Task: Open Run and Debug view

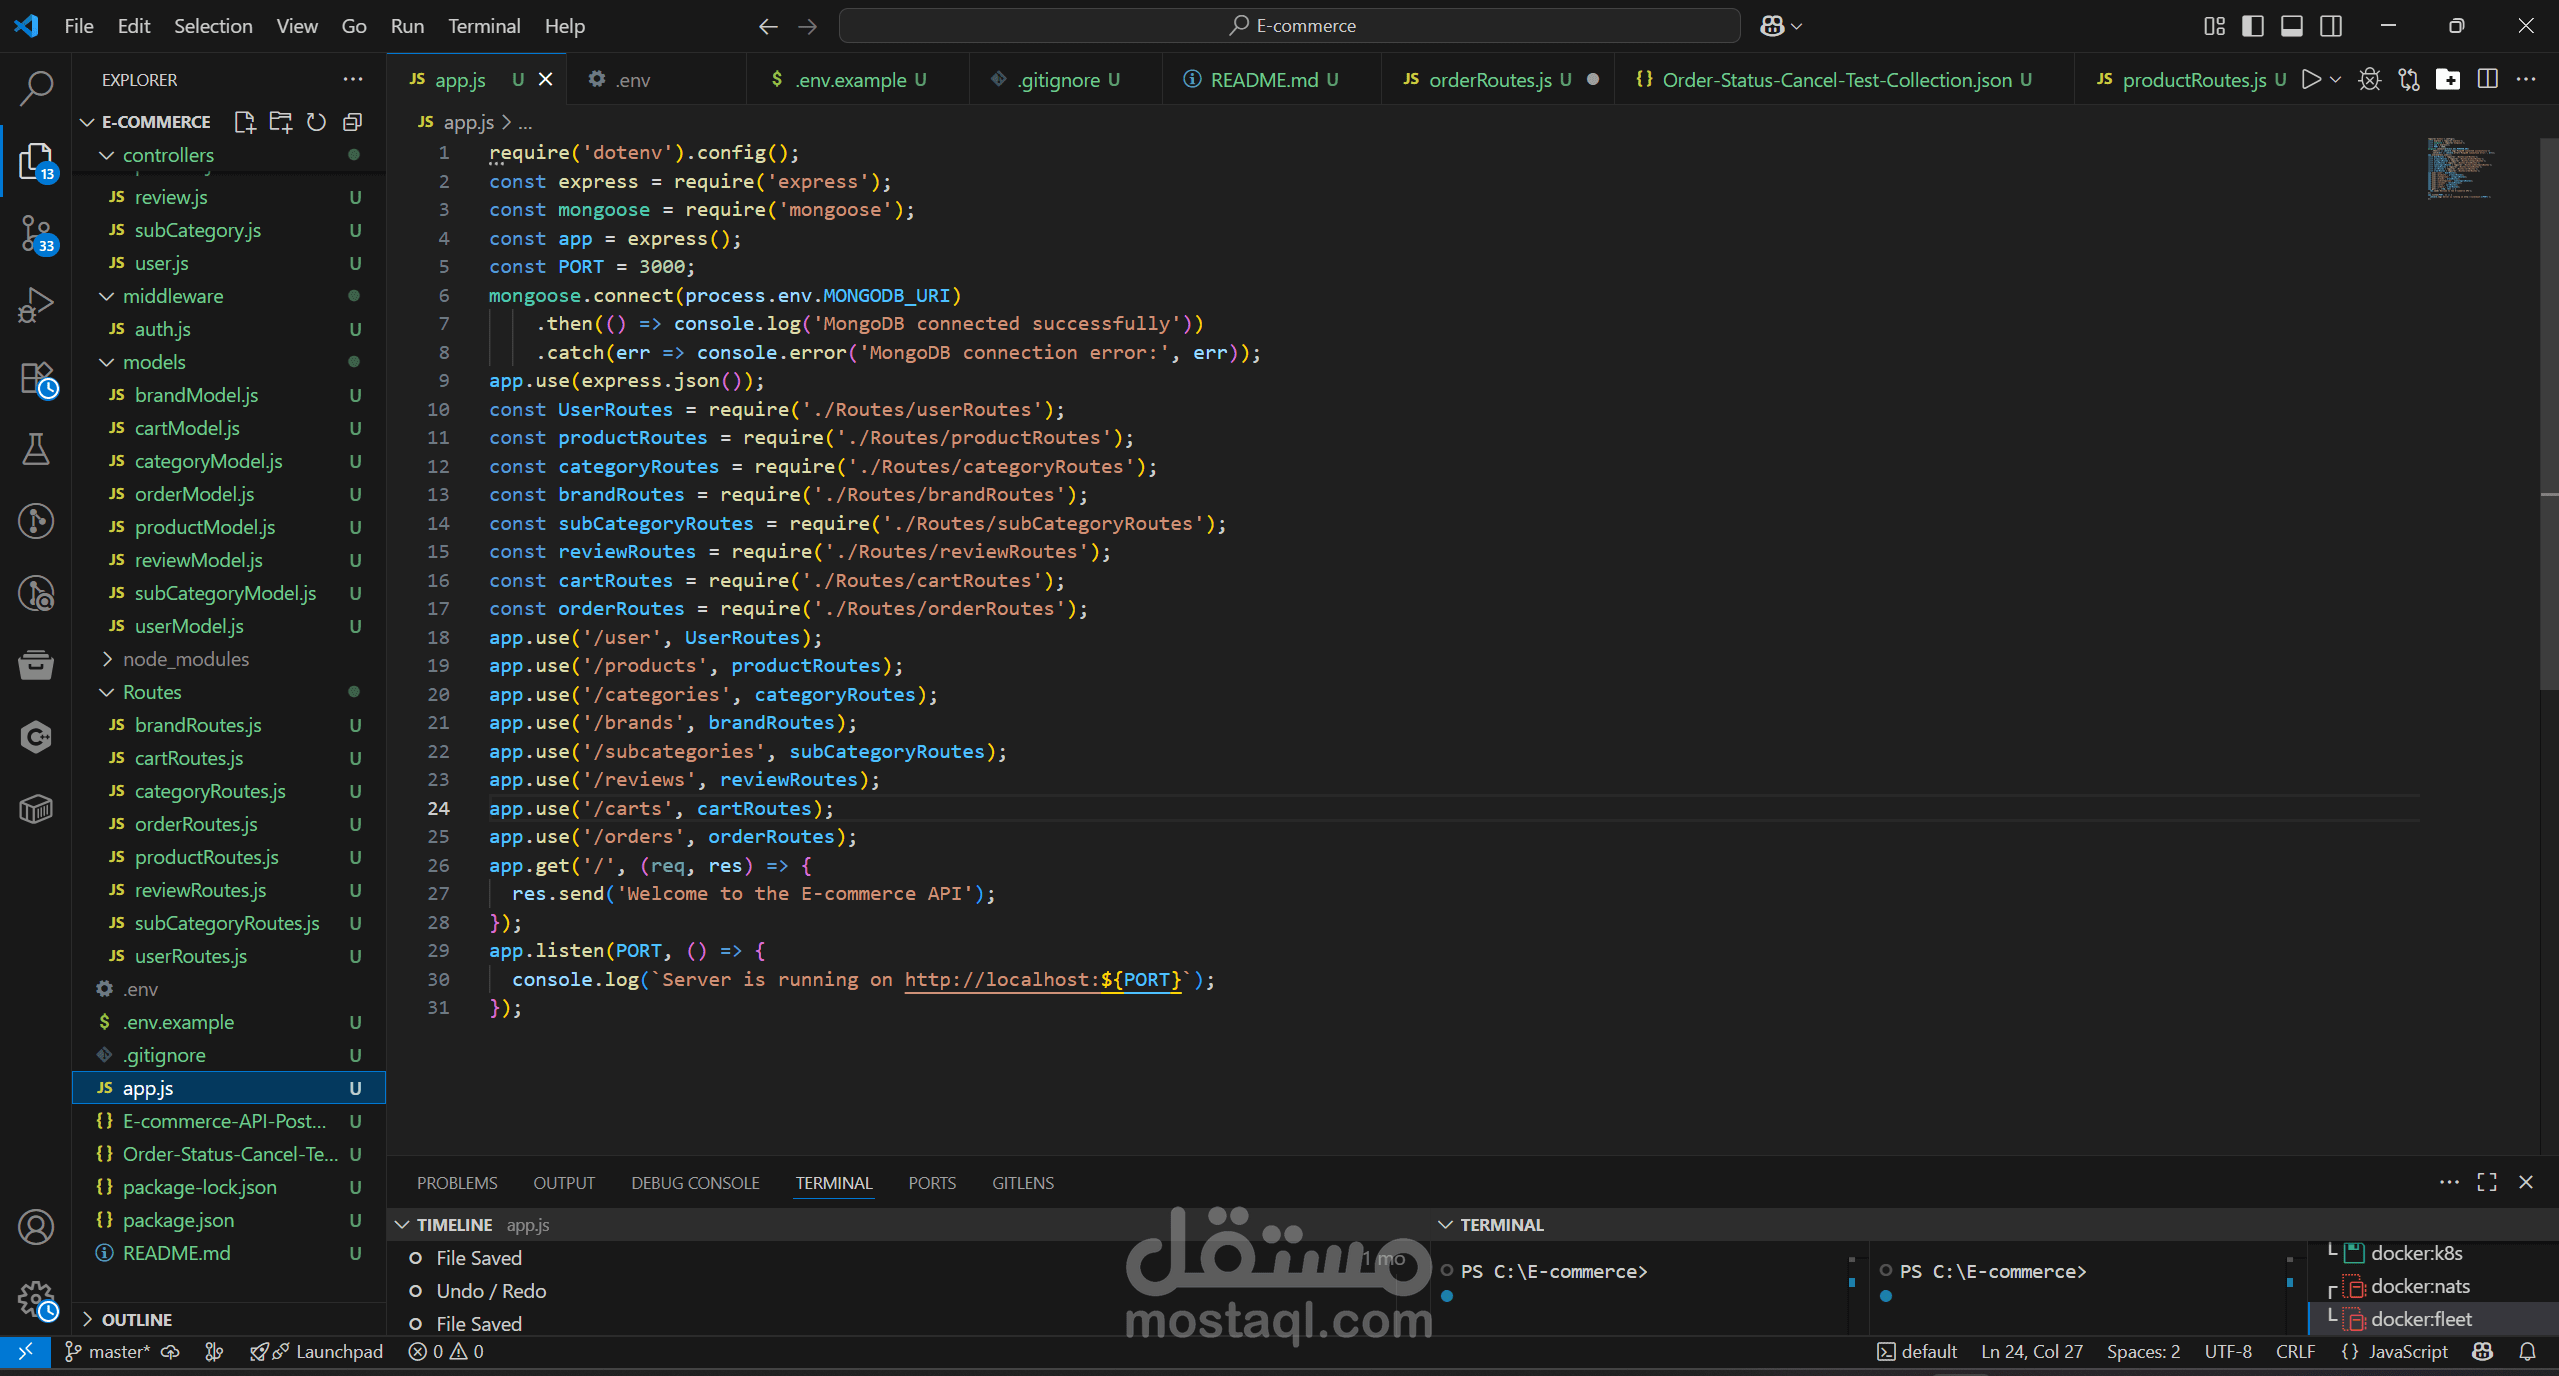Action: 36,305
